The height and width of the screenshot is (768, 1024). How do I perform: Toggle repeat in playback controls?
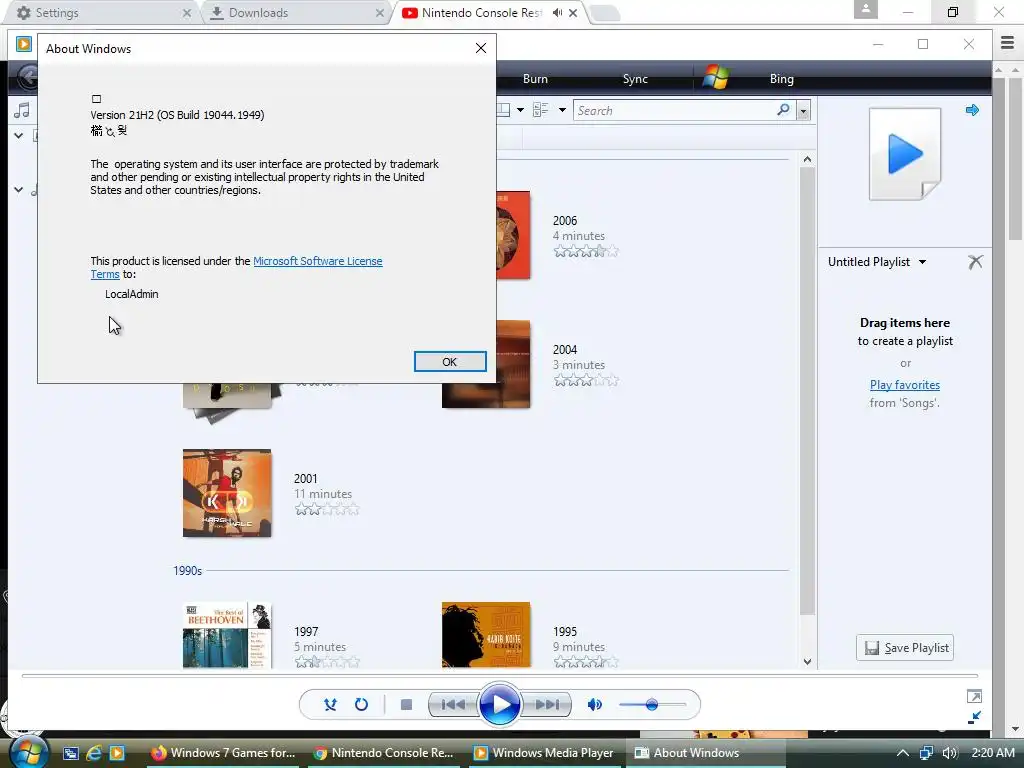(x=361, y=705)
